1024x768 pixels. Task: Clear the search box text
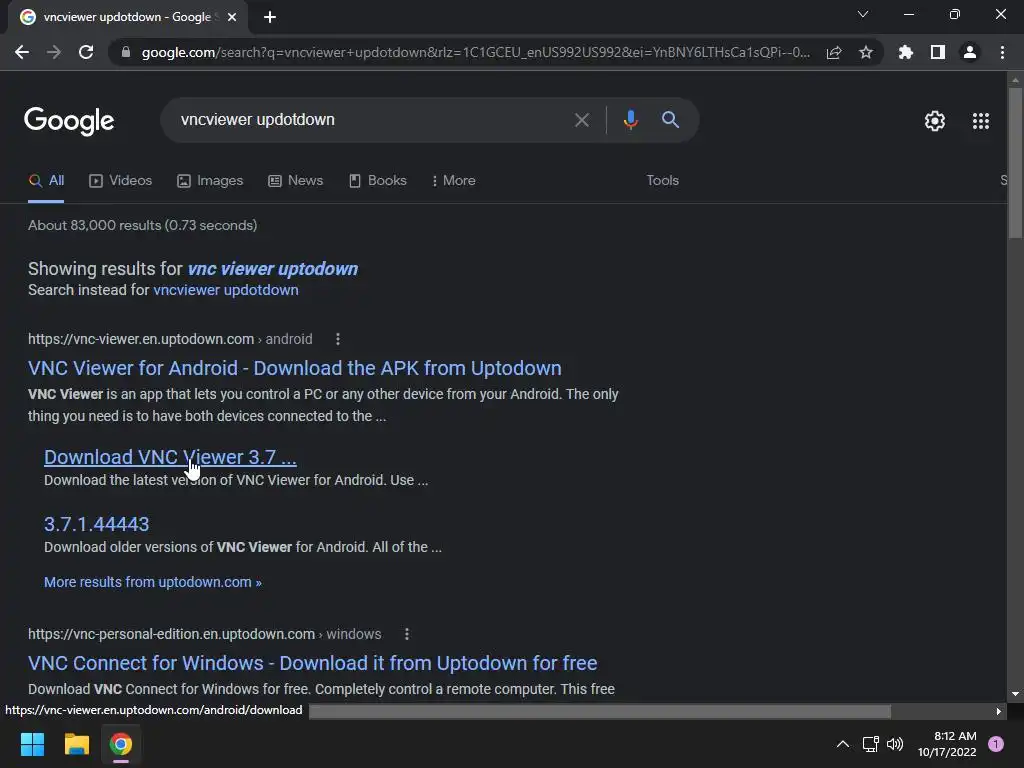(x=581, y=120)
